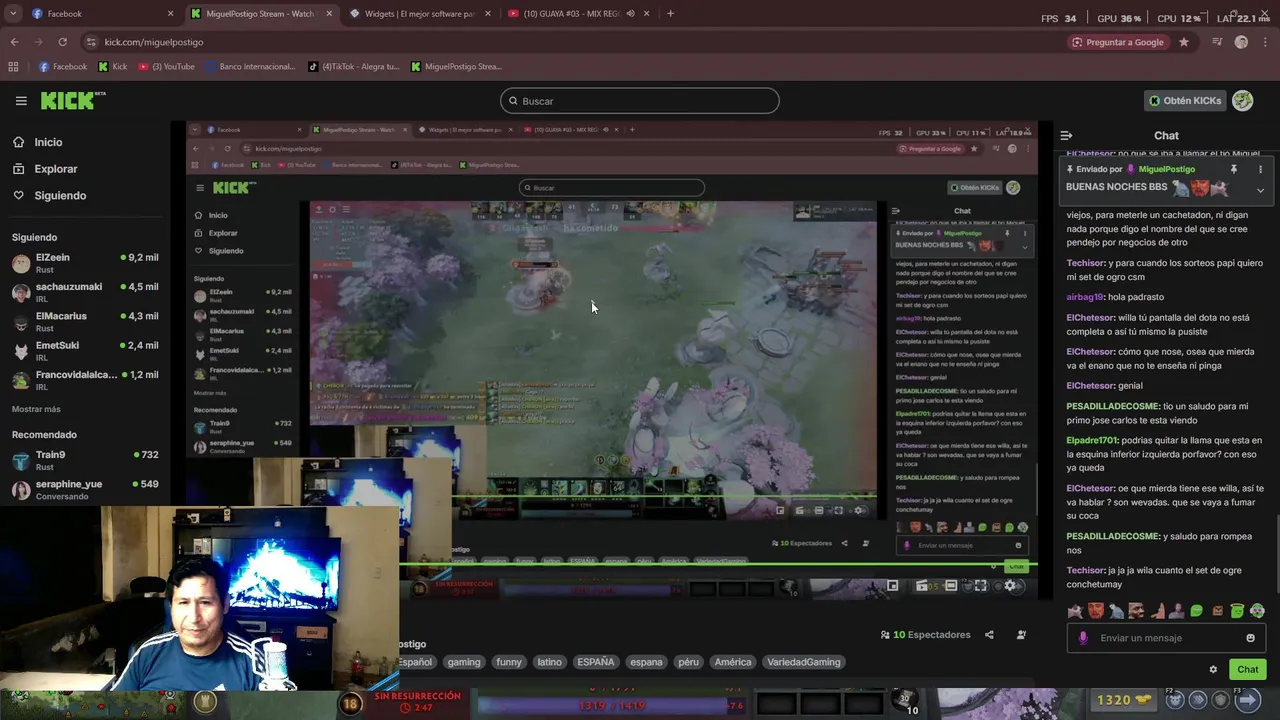Open the tab search dropdown
Screen dimensions: 1280x720
[13, 14]
